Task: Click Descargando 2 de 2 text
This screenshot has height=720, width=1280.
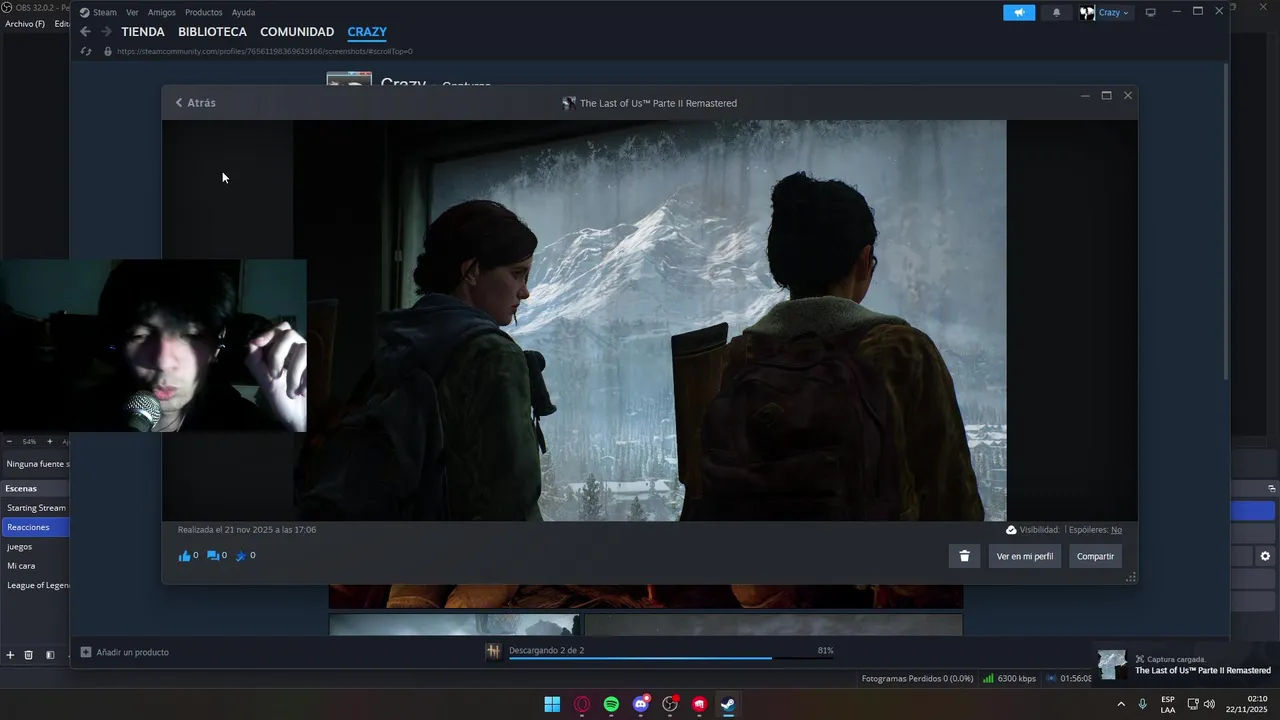Action: pos(546,650)
